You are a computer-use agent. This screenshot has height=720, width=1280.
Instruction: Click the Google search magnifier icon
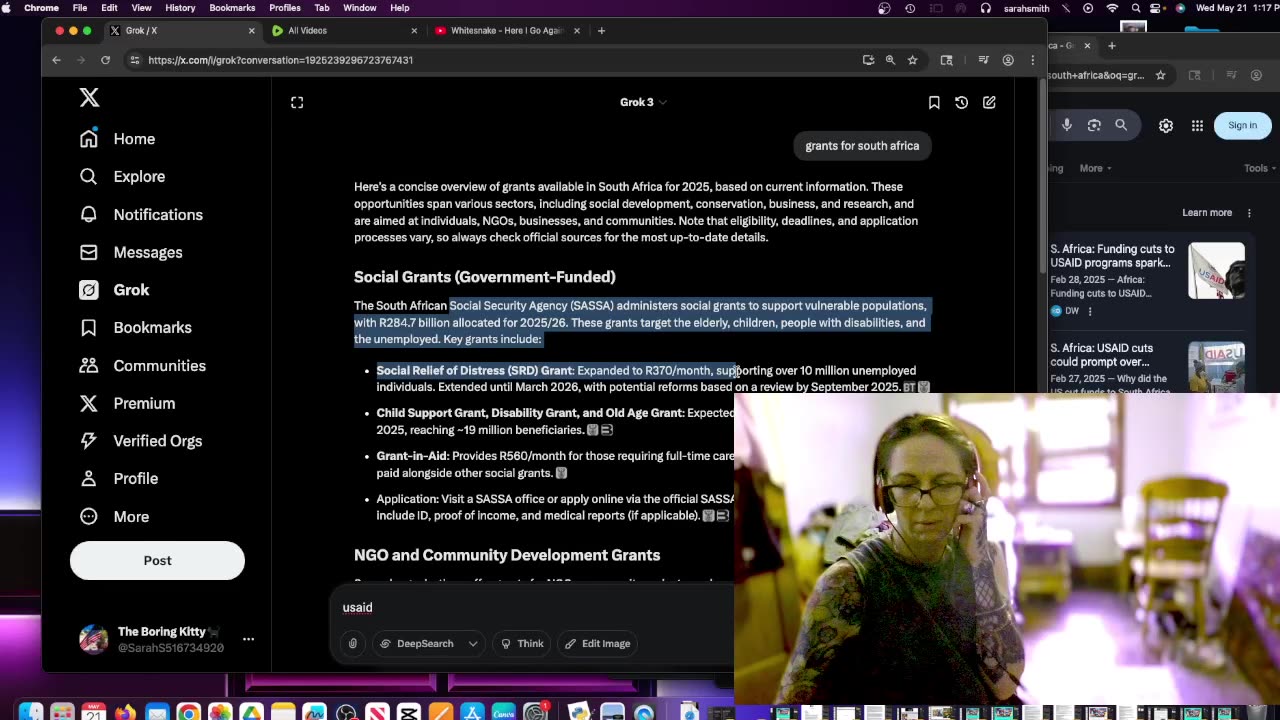pyautogui.click(x=1121, y=125)
